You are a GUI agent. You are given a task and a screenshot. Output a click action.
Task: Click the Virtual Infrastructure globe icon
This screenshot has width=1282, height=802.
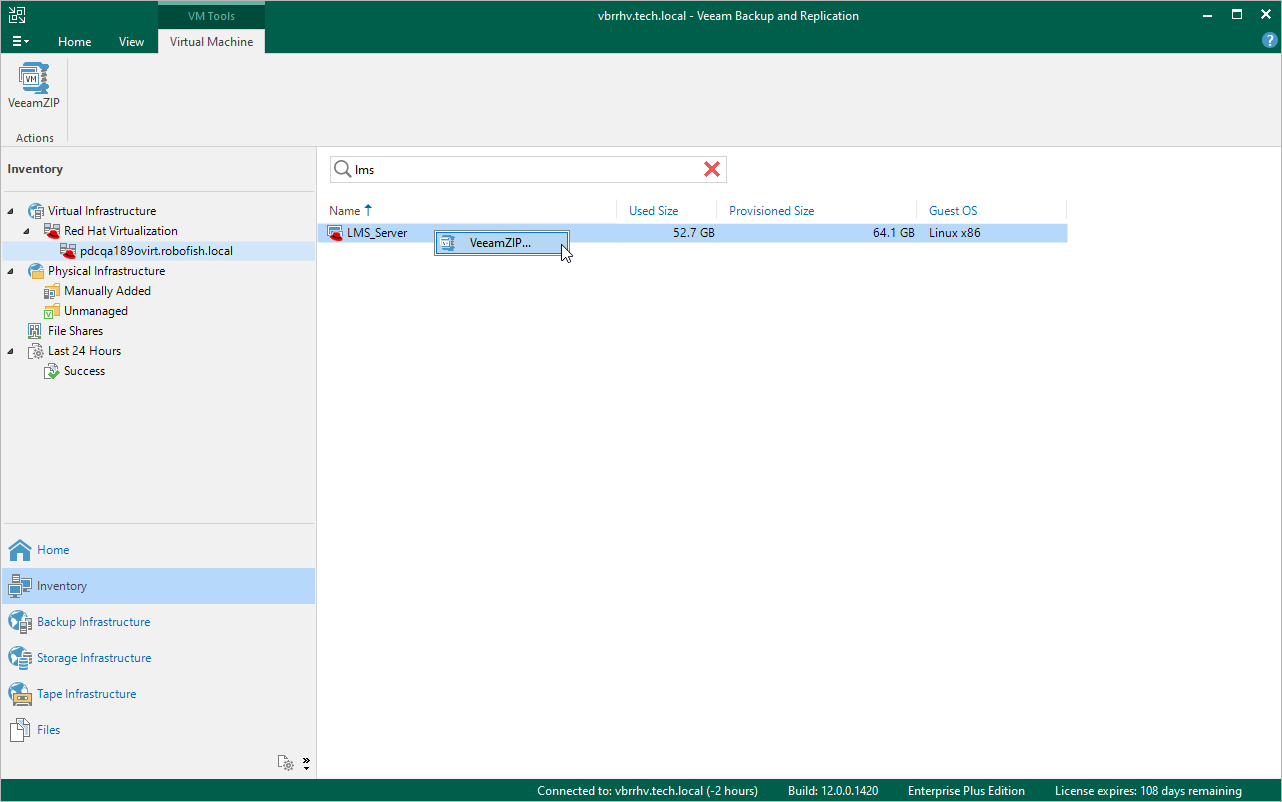pos(36,211)
